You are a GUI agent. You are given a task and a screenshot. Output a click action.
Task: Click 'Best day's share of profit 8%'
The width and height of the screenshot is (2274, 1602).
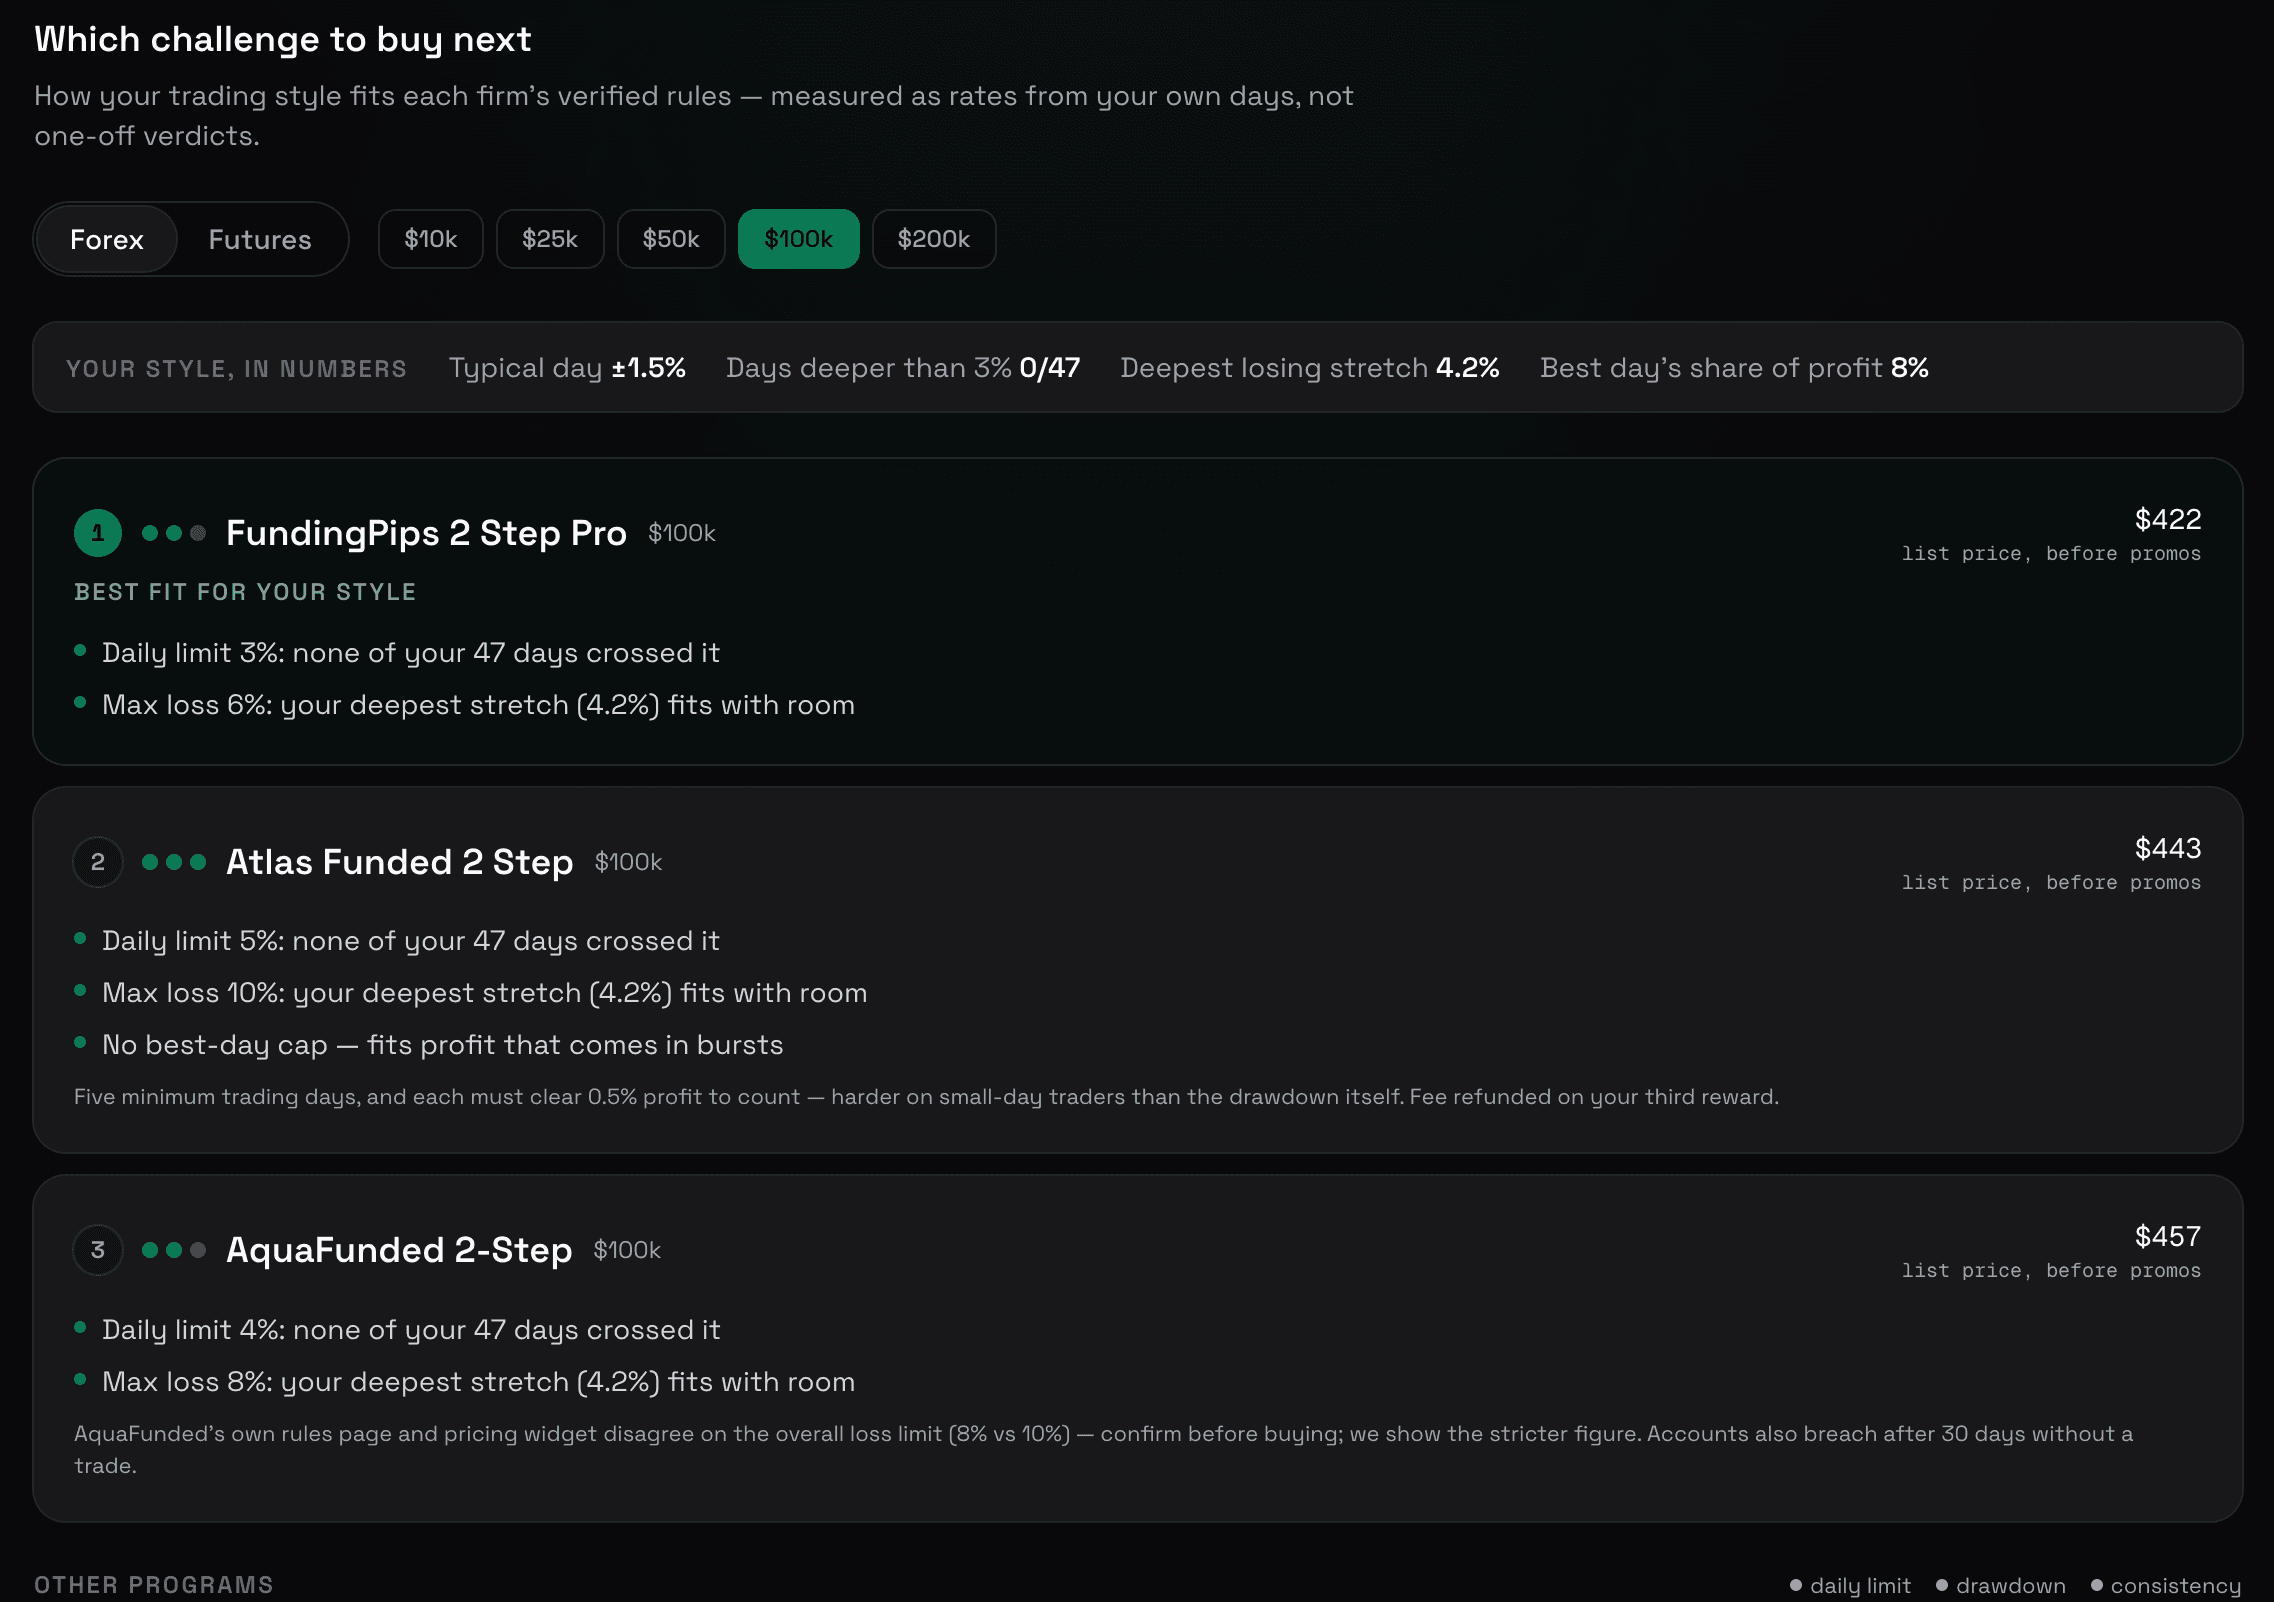click(1734, 368)
